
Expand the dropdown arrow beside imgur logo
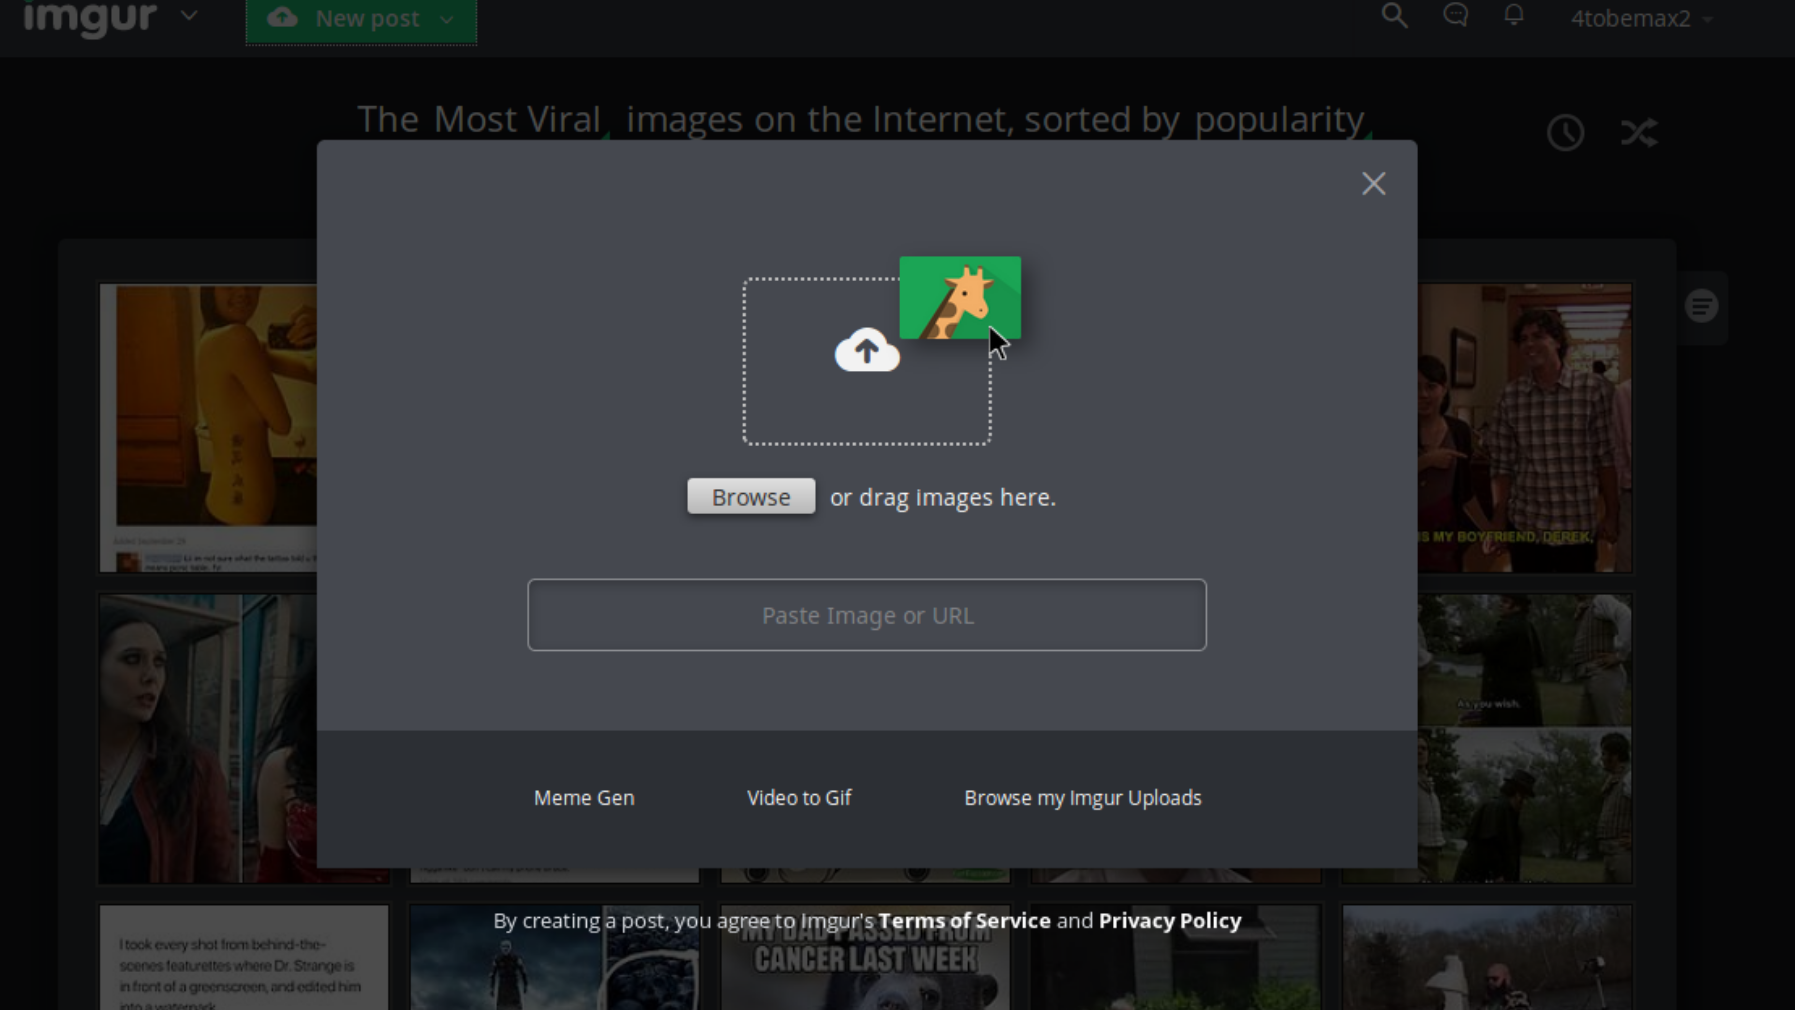tap(189, 17)
